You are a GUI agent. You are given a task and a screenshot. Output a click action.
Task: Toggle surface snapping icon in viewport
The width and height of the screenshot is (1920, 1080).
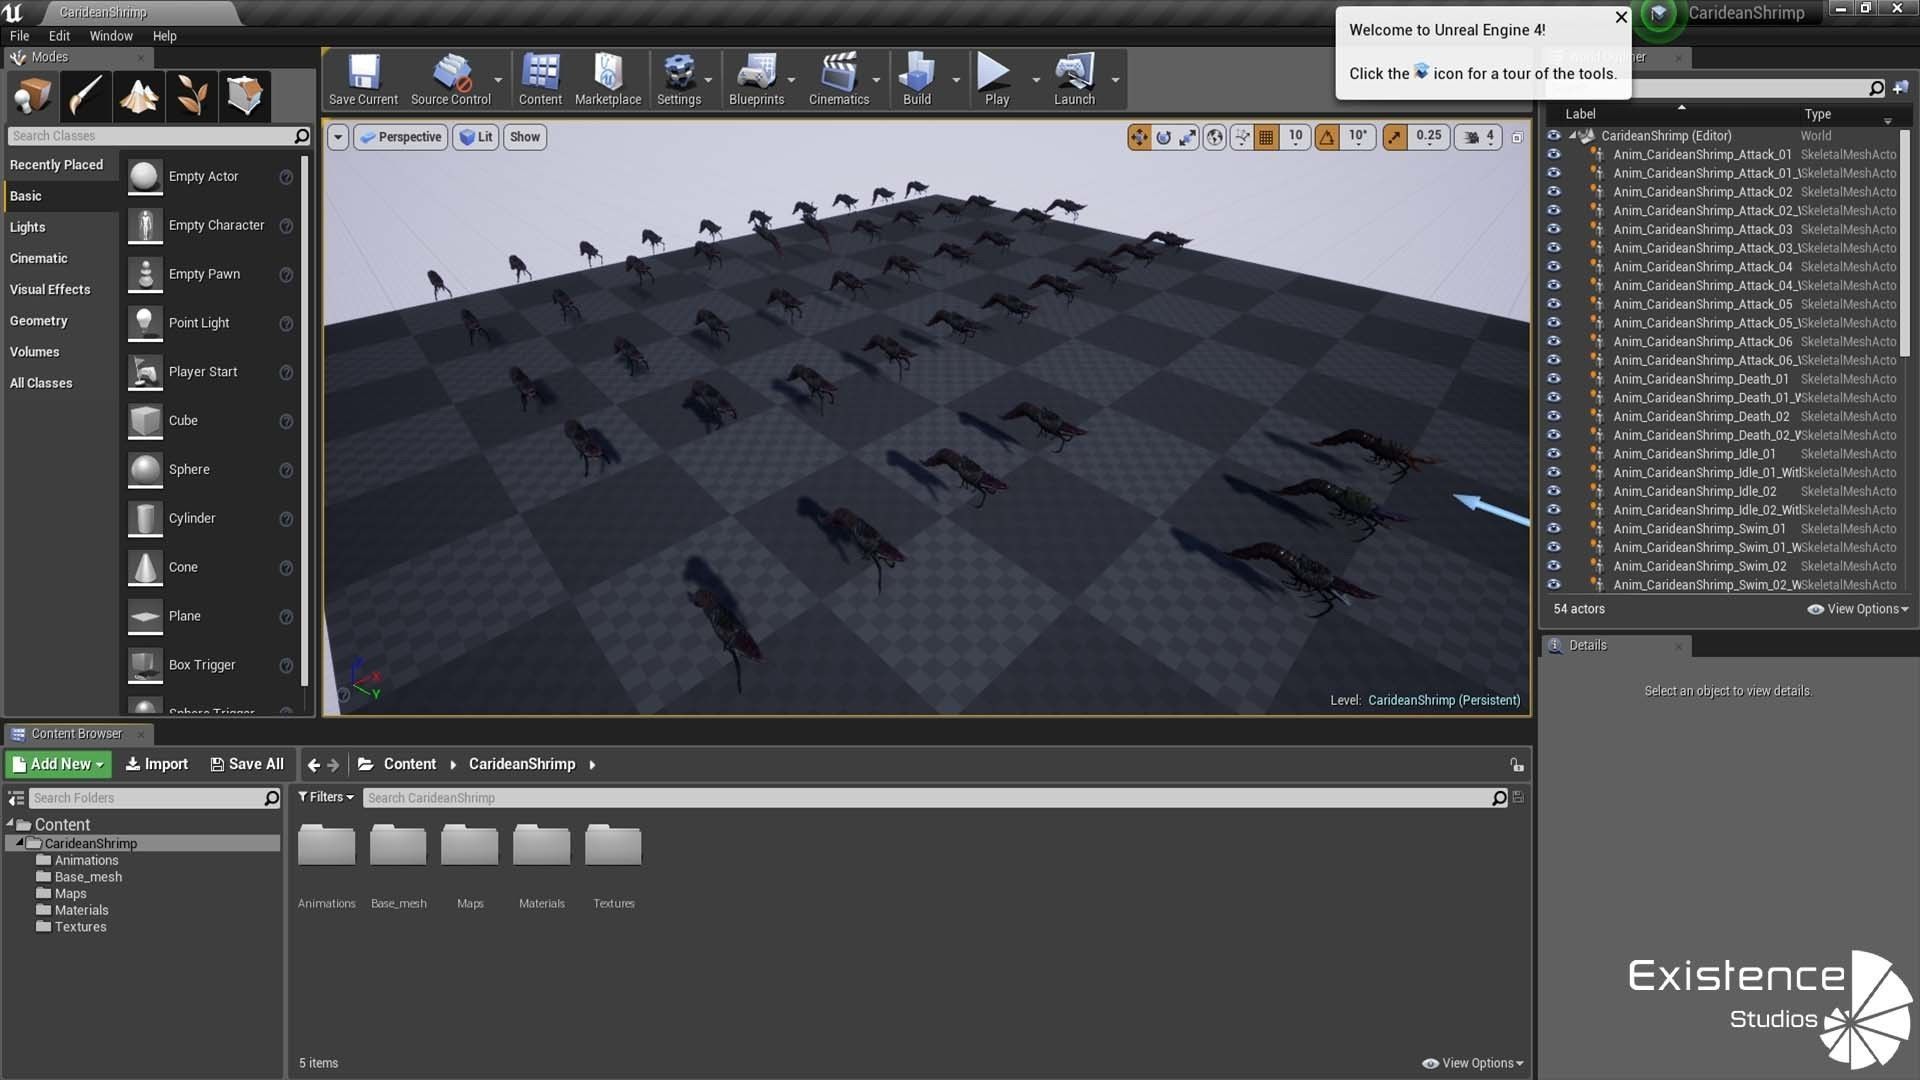click(x=1241, y=137)
